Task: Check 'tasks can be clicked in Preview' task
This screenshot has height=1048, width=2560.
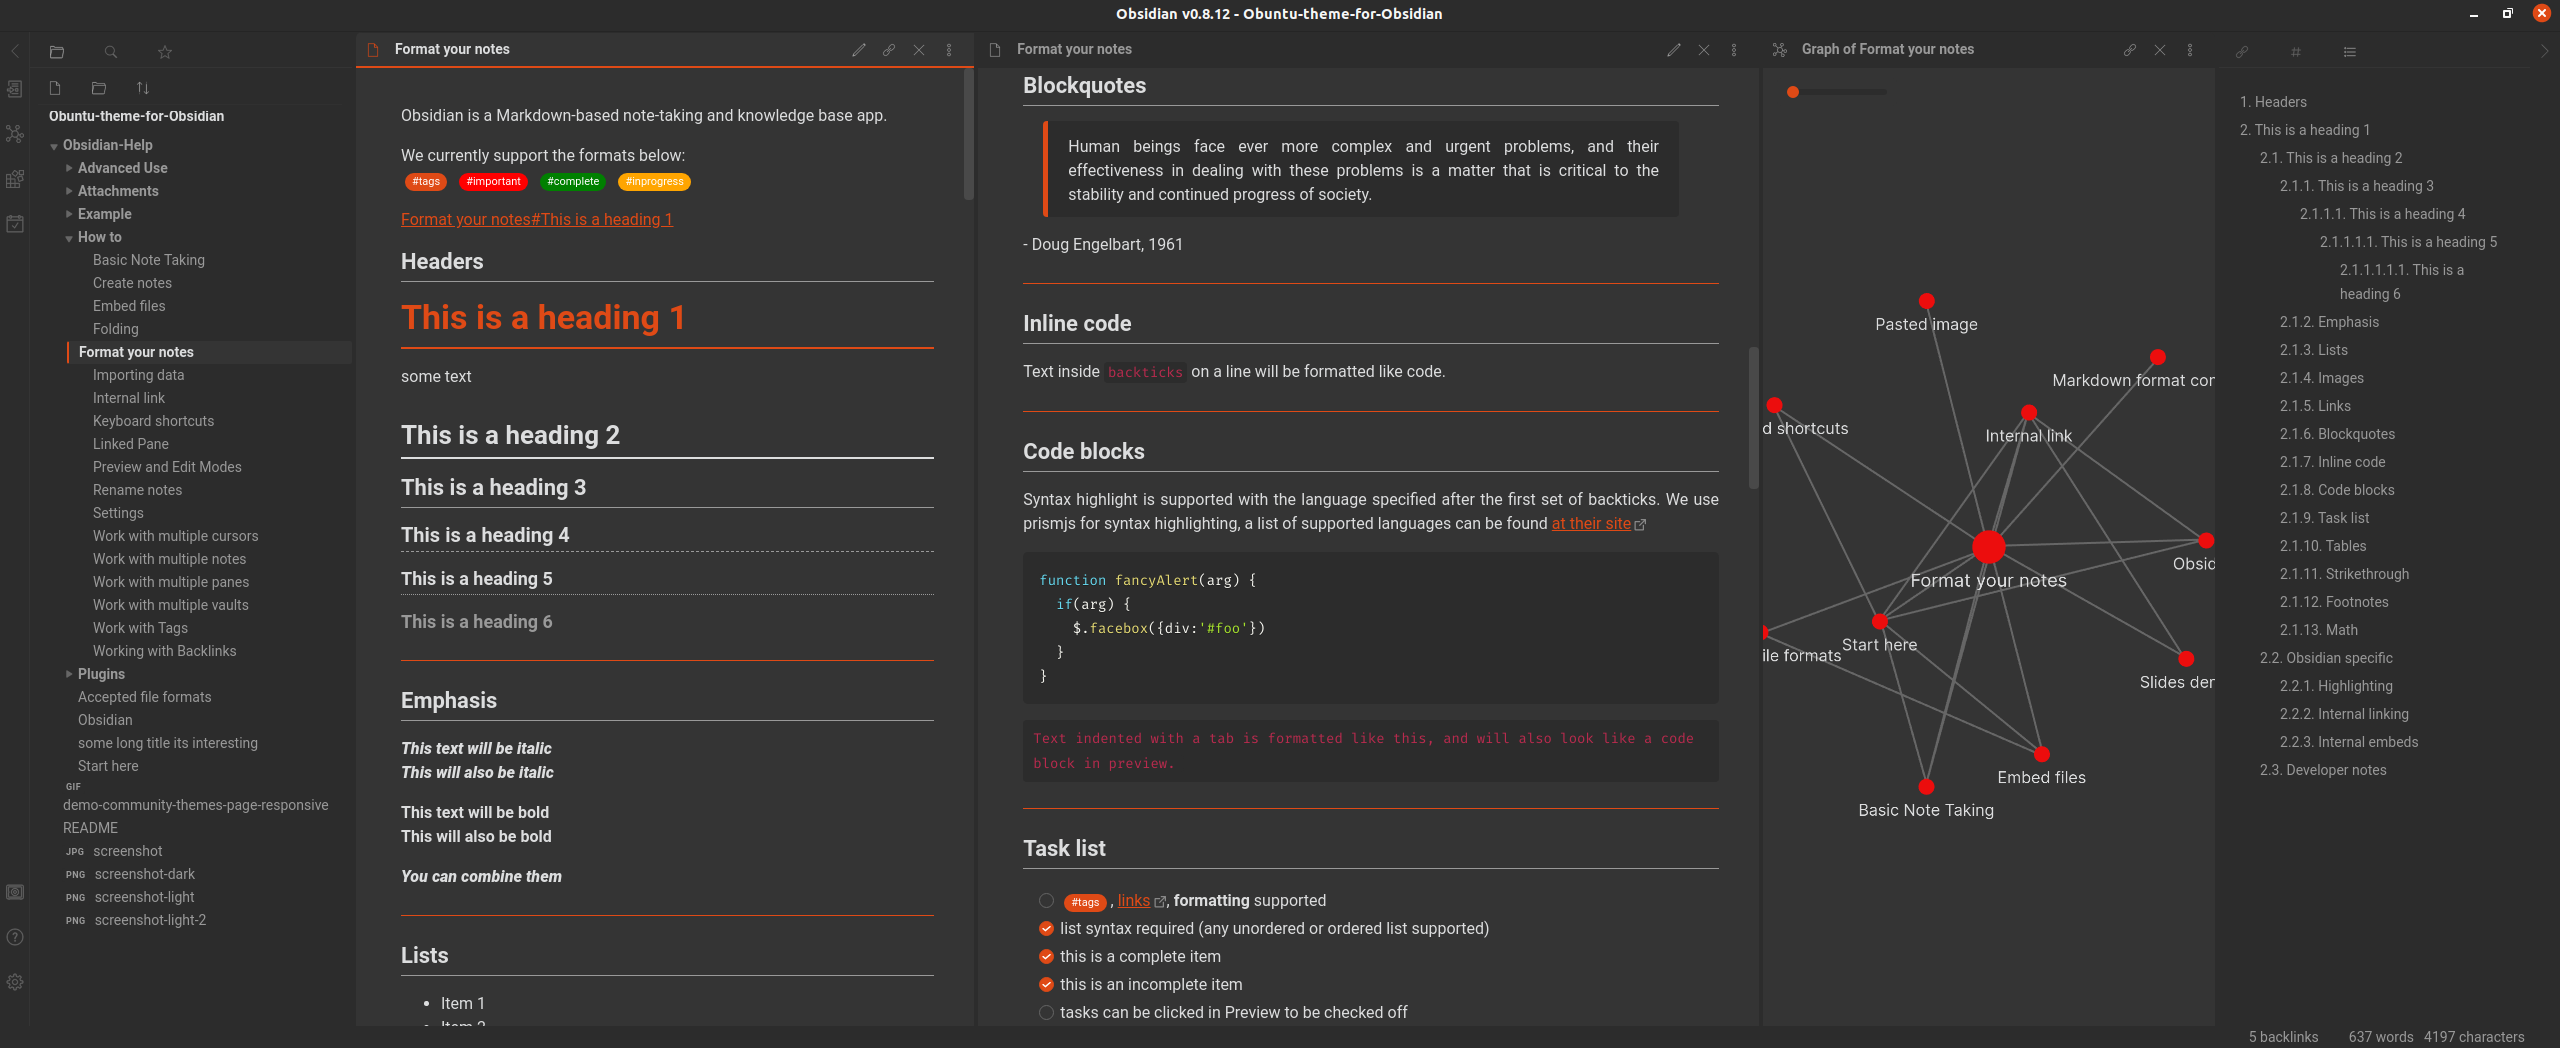Action: 1046,1013
